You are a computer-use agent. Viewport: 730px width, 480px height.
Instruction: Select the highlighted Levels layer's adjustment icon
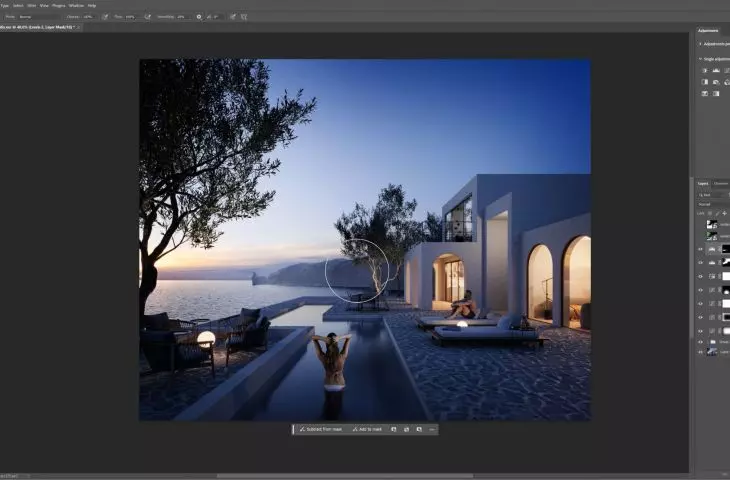(x=712, y=250)
